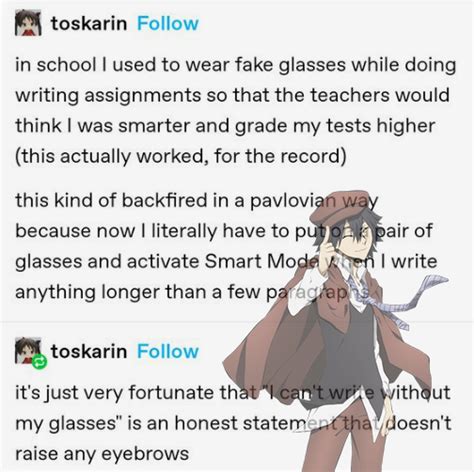
Task: Click the character's brown beret hat
Action: tap(342, 206)
